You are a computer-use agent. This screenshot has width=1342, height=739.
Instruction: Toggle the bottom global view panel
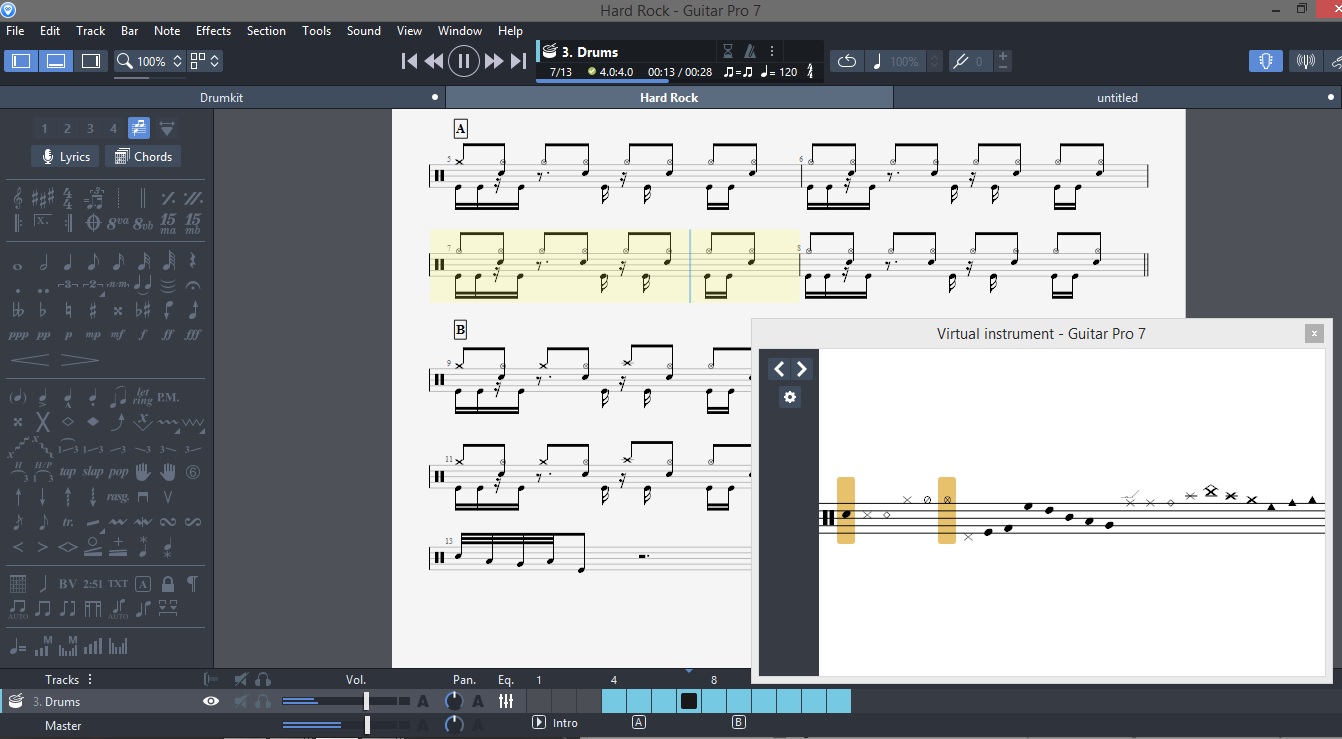(x=55, y=61)
